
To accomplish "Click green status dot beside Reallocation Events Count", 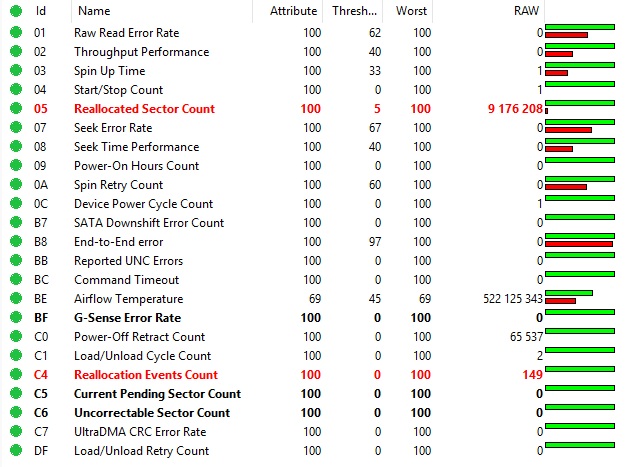I will tap(15, 375).
